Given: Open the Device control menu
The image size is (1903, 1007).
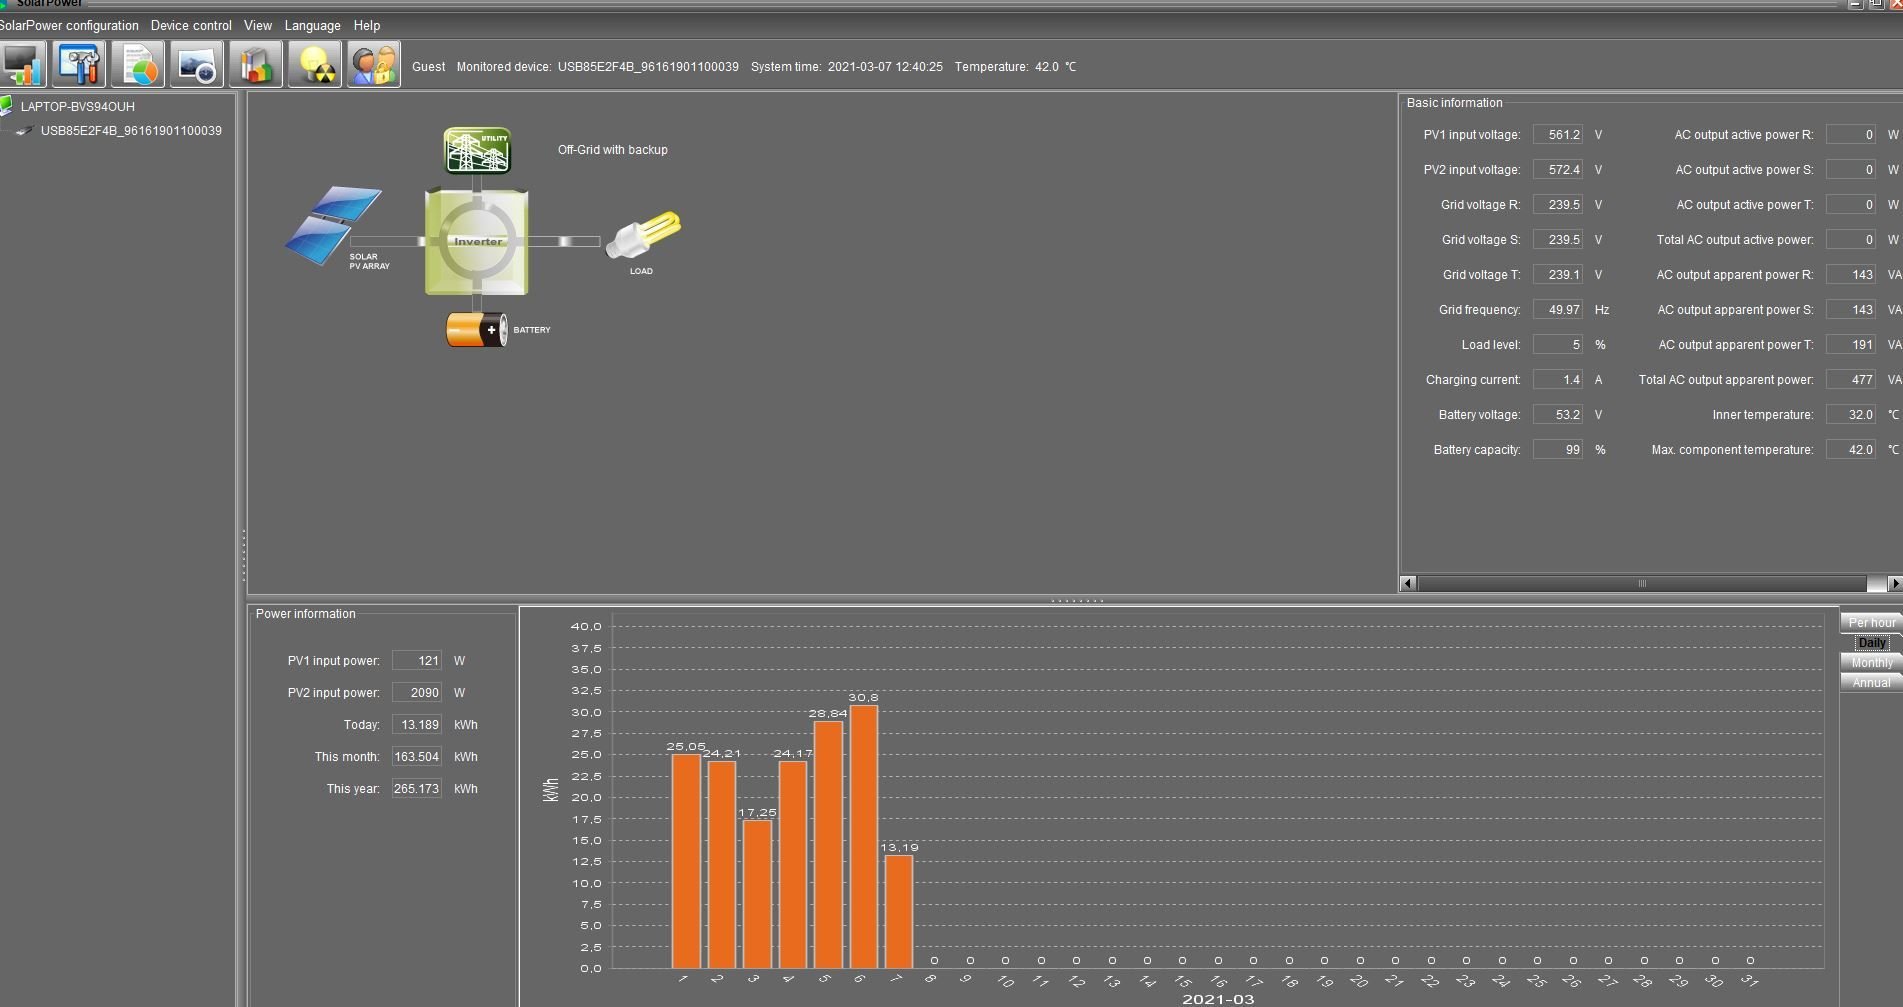Looking at the screenshot, I should point(191,25).
